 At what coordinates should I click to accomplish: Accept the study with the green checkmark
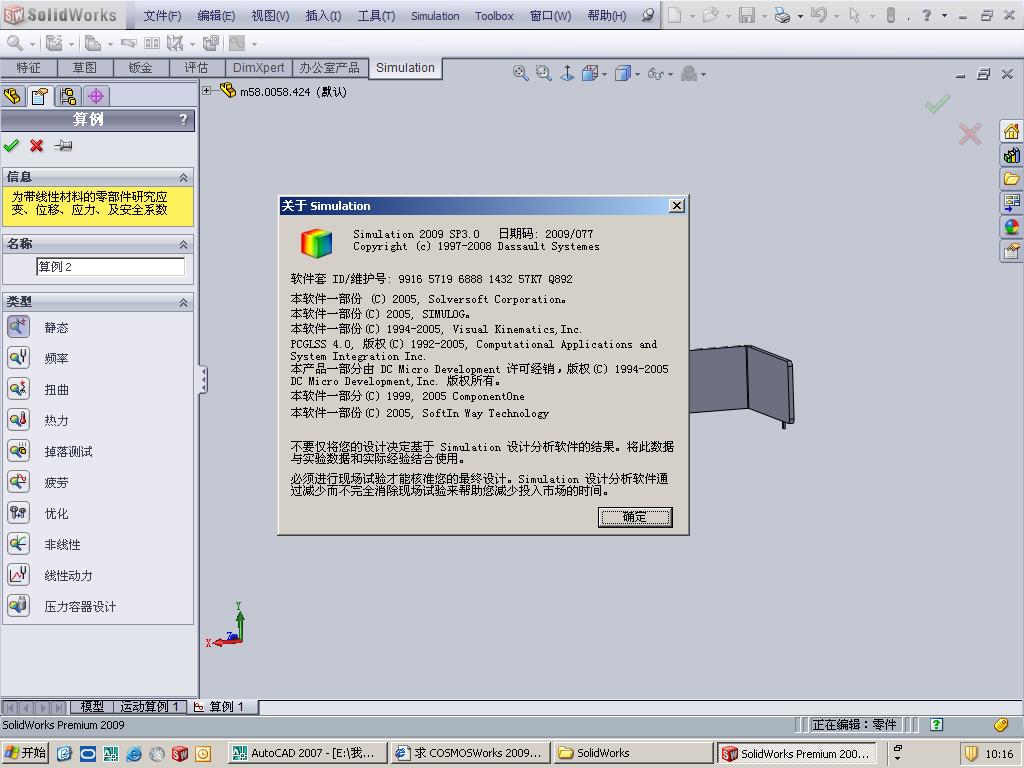tap(11, 146)
